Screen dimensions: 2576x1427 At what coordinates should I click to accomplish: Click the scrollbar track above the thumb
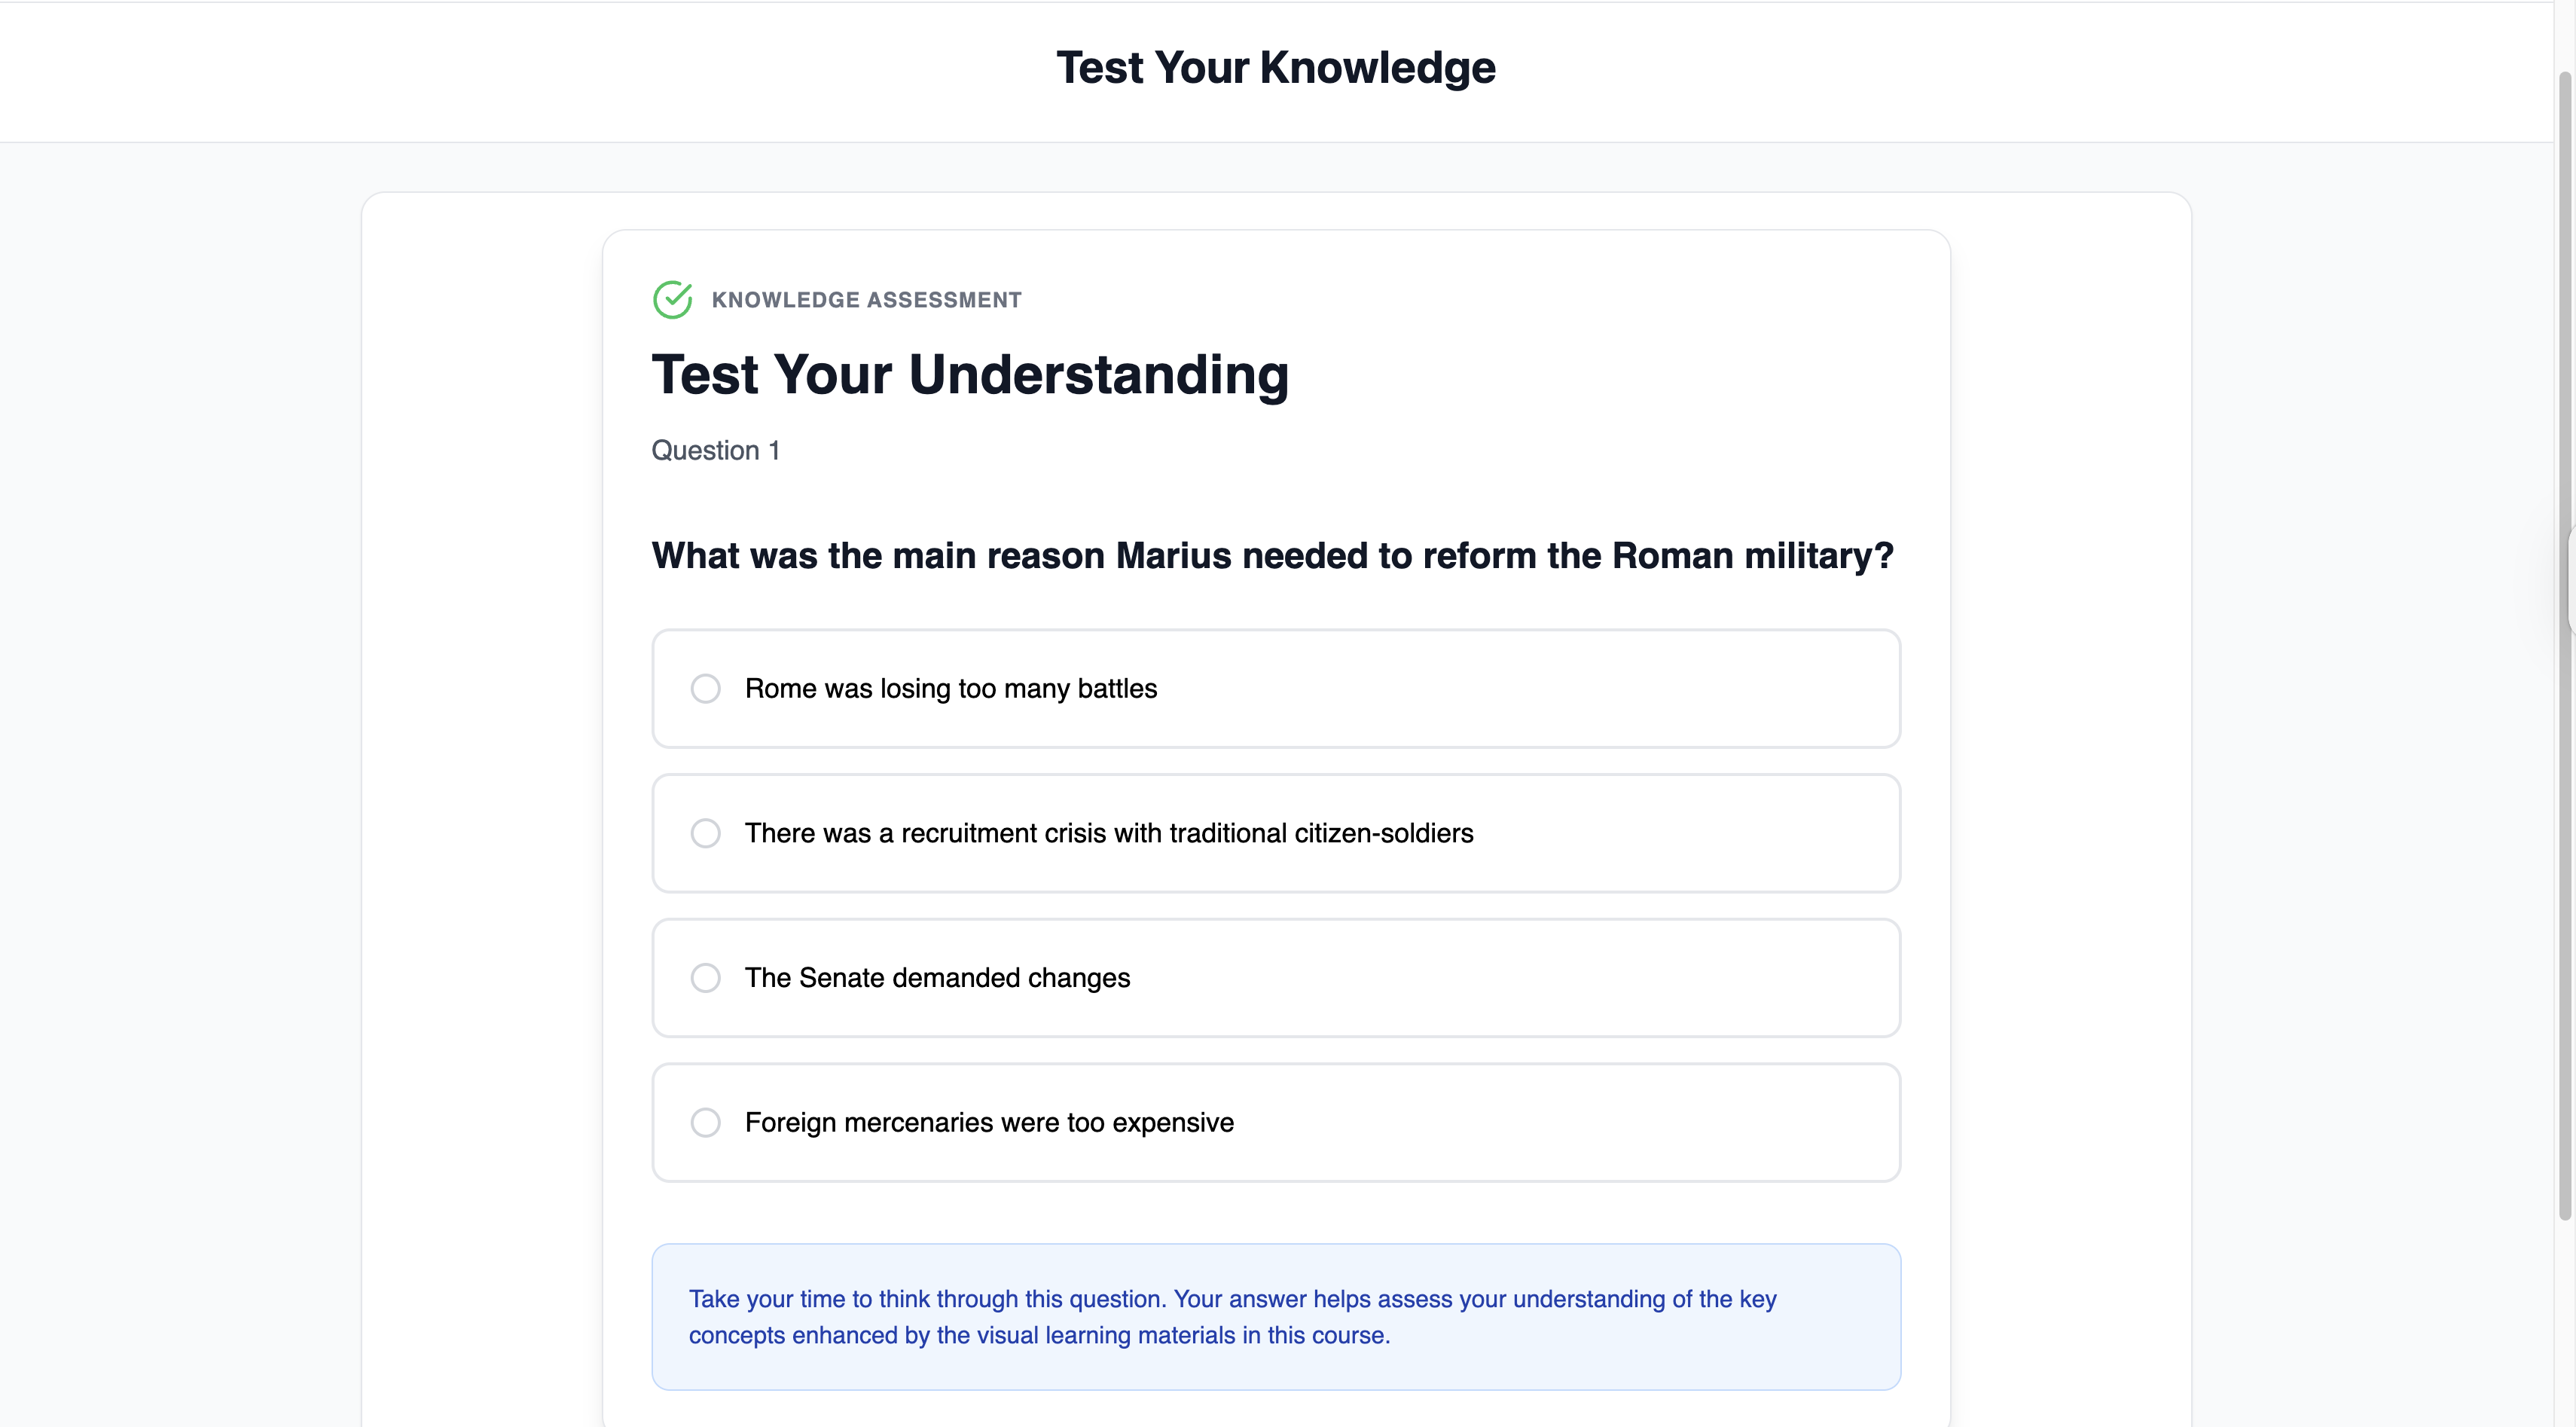point(2565,35)
